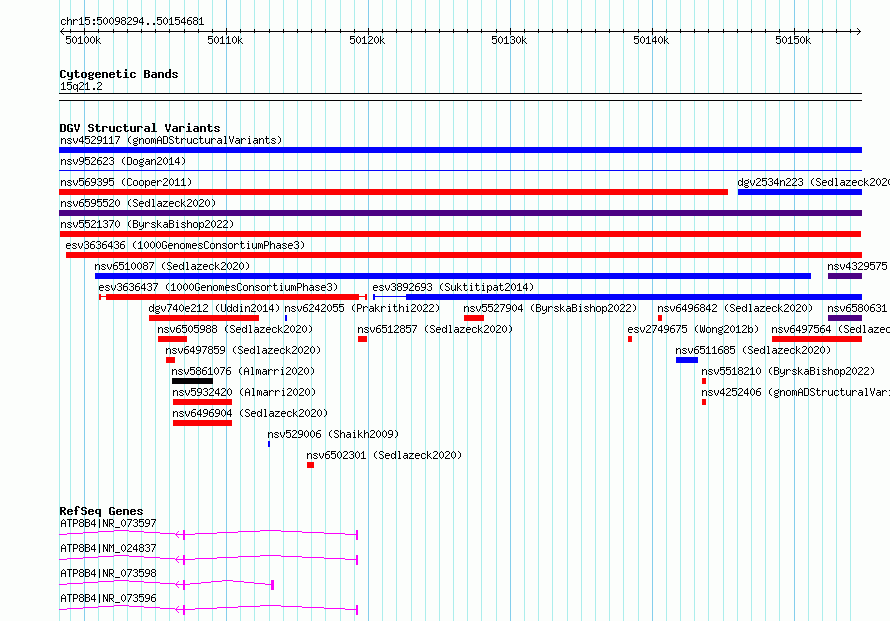The height and width of the screenshot is (621, 890).
Task: Click the nsv6496842 (Sedlazeck2020) label
Action: (x=735, y=308)
